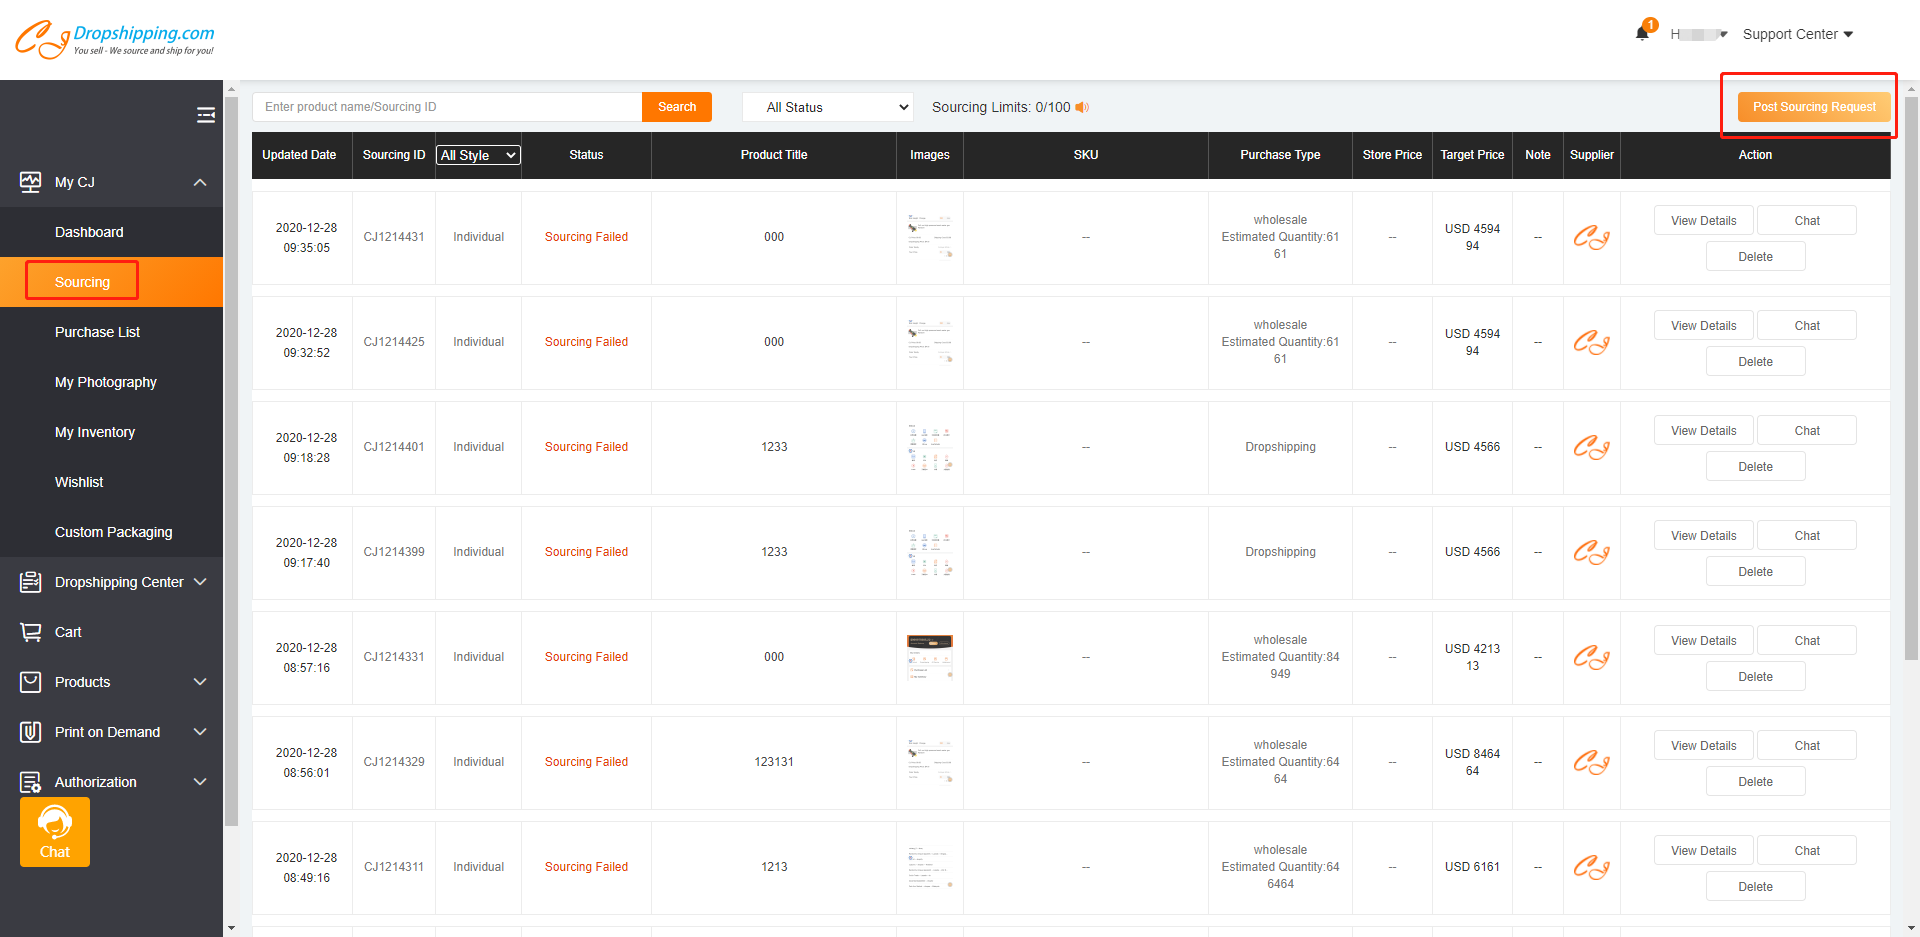Click the CJ Dropshipping logo
Screen dimensions: 1920x937
coord(115,39)
